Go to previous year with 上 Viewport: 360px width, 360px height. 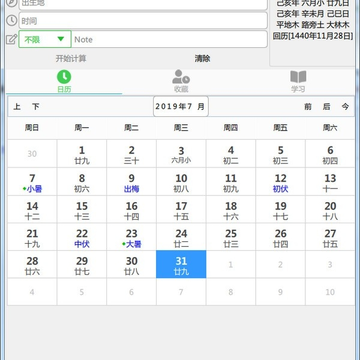[17, 107]
